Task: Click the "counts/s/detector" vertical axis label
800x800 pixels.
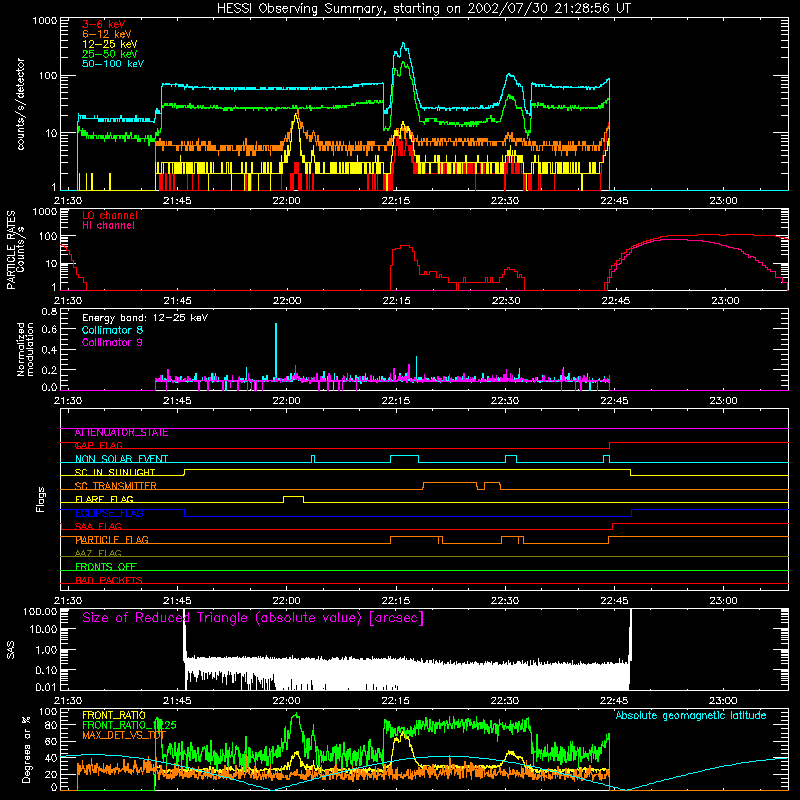Action: pyautogui.click(x=21, y=104)
